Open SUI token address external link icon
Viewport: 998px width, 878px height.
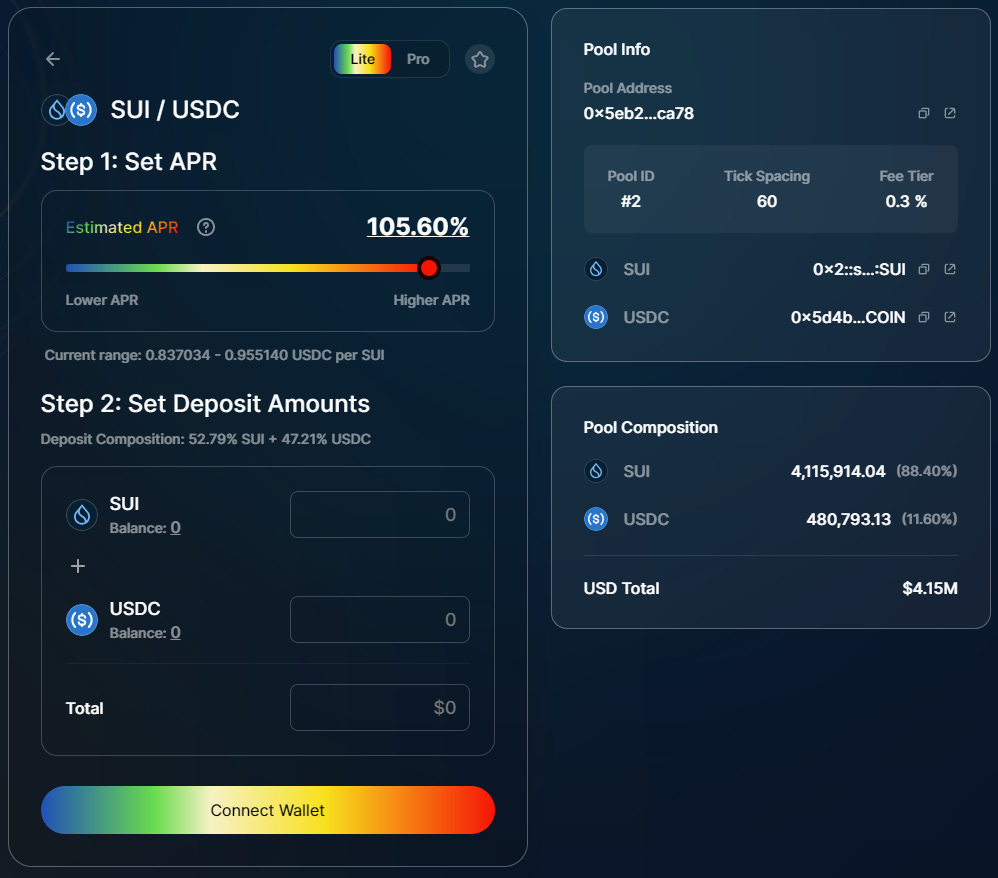(x=950, y=269)
